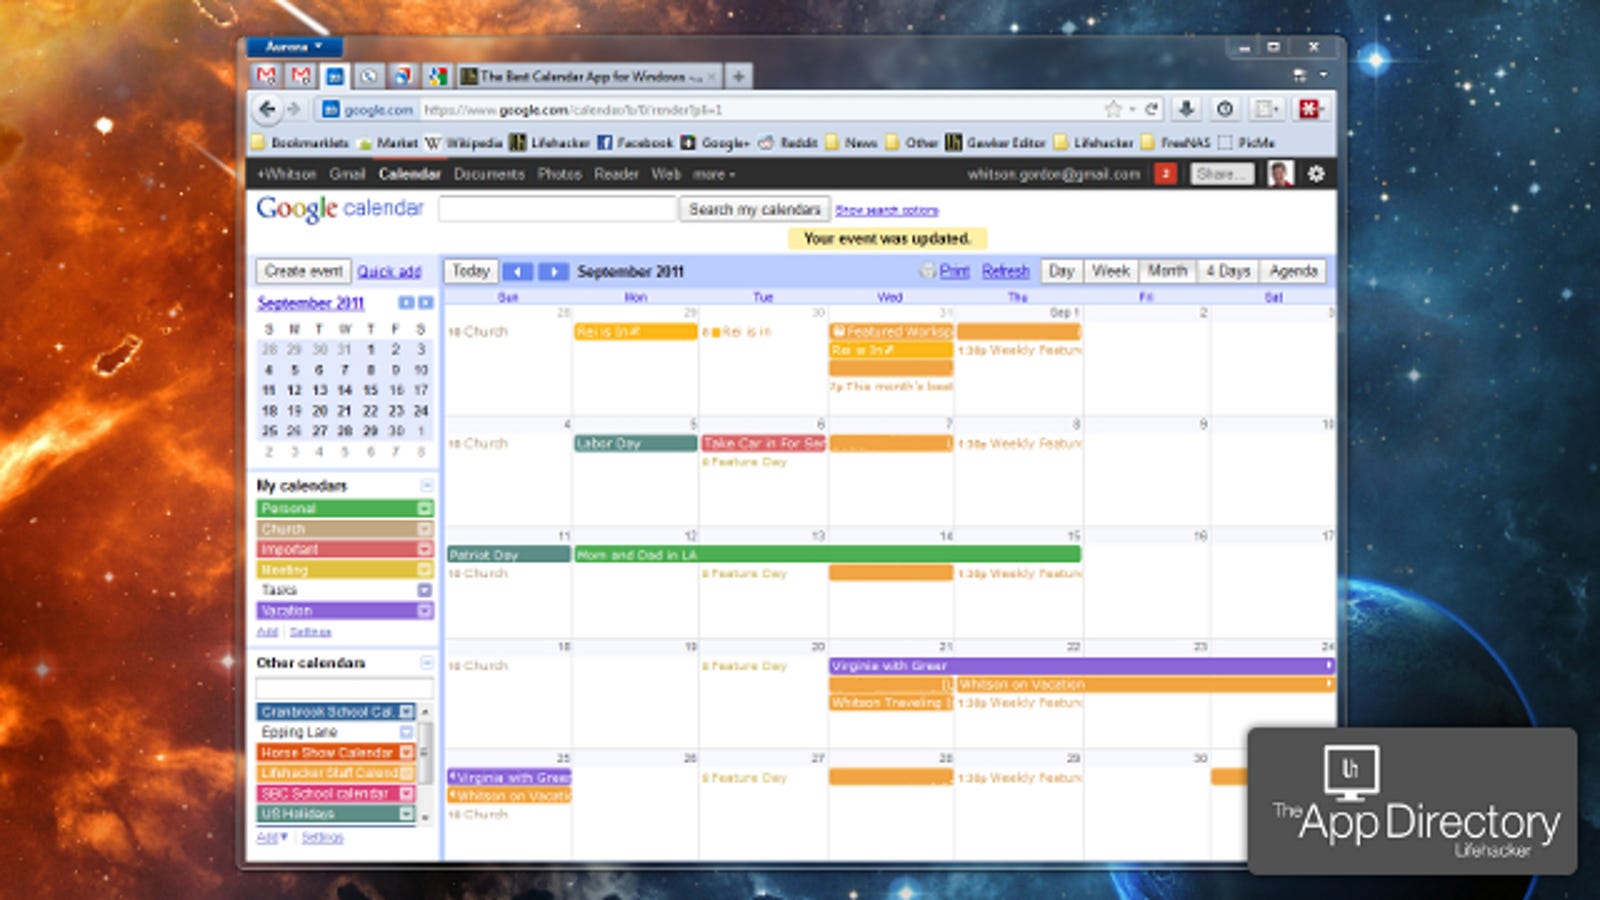The width and height of the screenshot is (1600, 900).
Task: Open the tab groups icon above toolbar
Action: pyautogui.click(x=1299, y=76)
